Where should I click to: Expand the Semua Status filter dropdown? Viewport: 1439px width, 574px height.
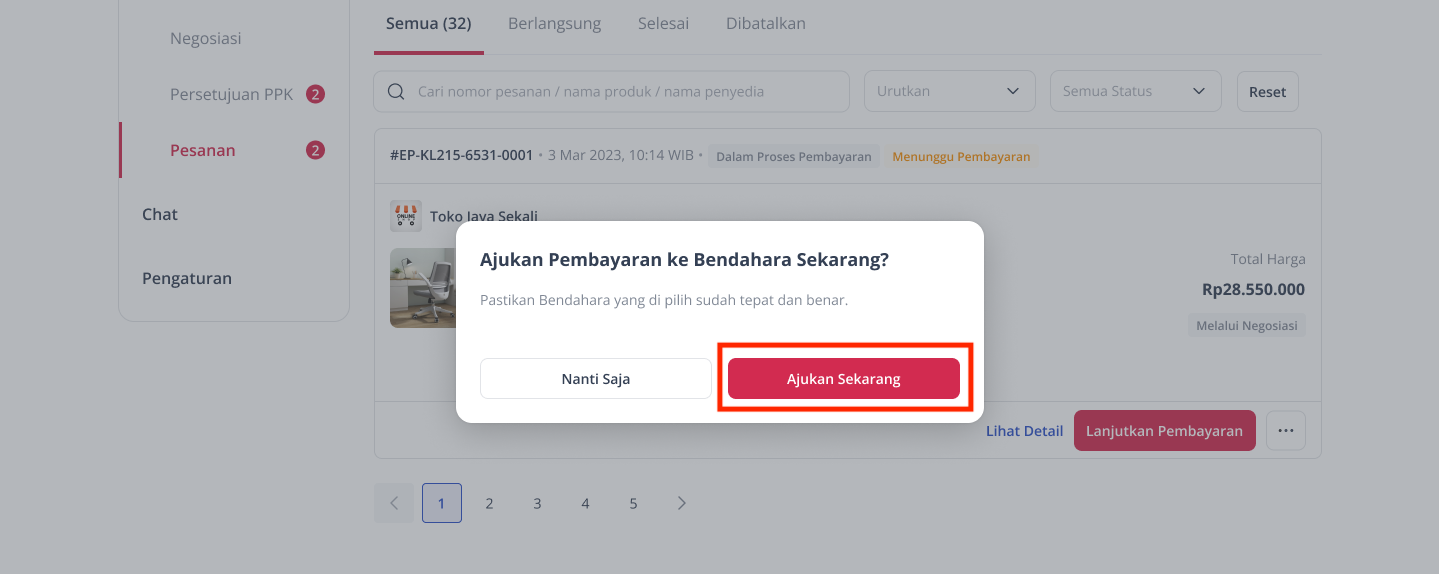coord(1135,91)
